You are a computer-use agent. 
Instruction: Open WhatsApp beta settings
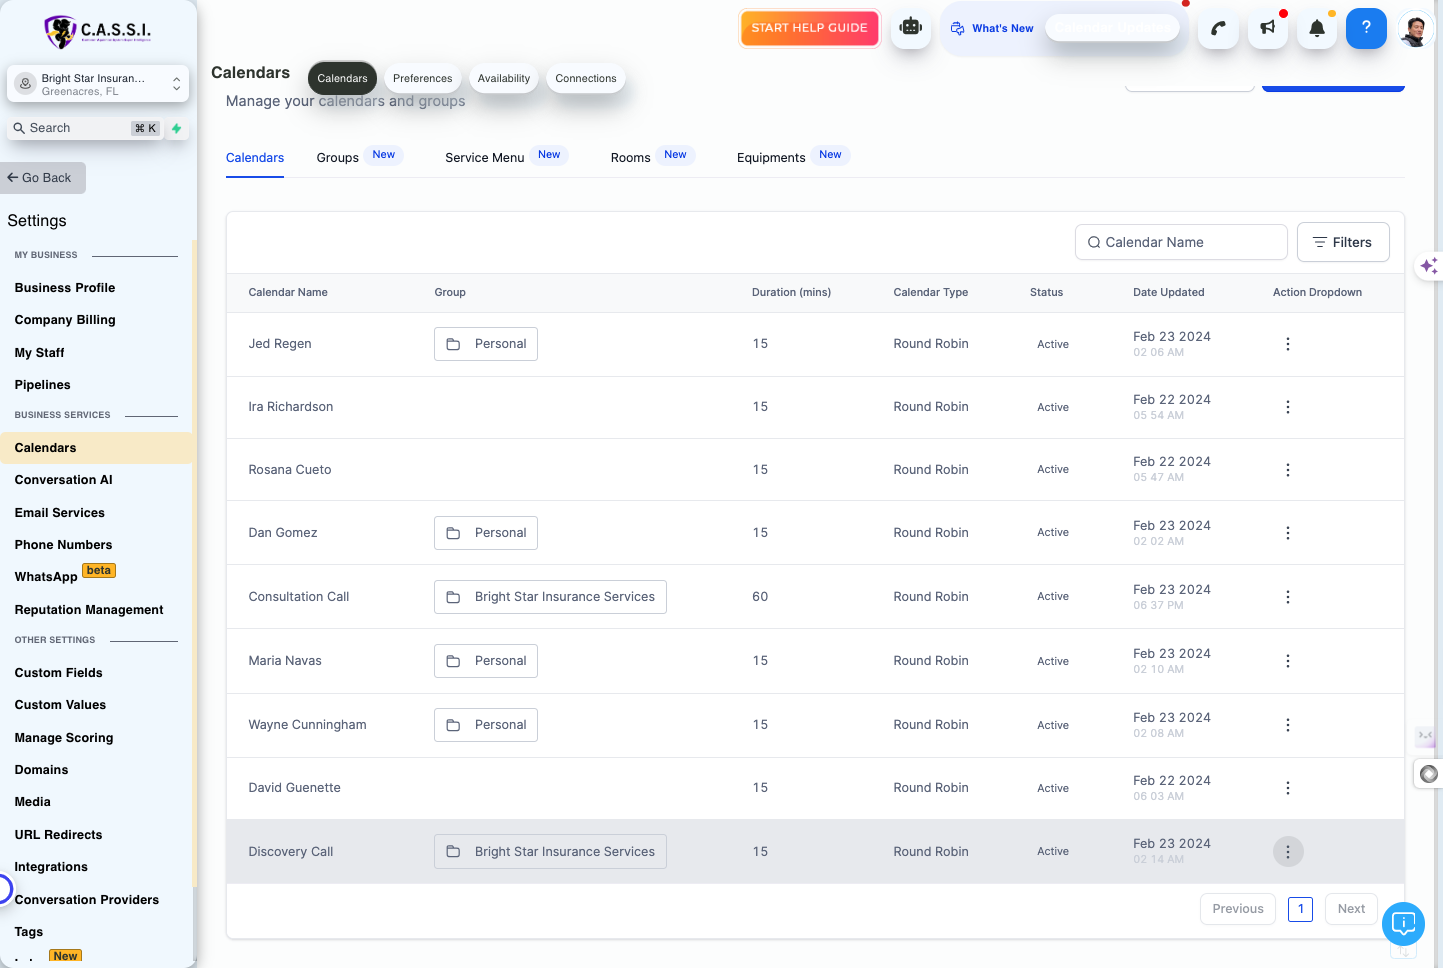(x=65, y=575)
